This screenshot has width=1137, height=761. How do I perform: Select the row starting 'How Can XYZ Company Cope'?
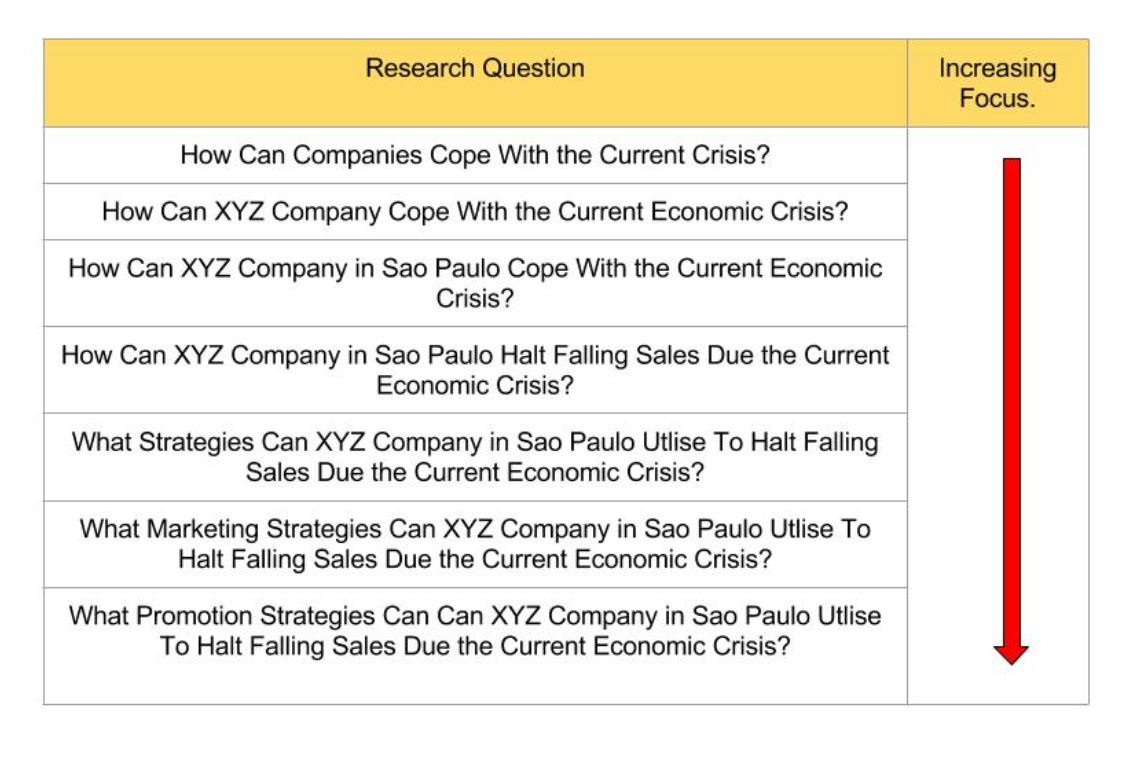(475, 212)
